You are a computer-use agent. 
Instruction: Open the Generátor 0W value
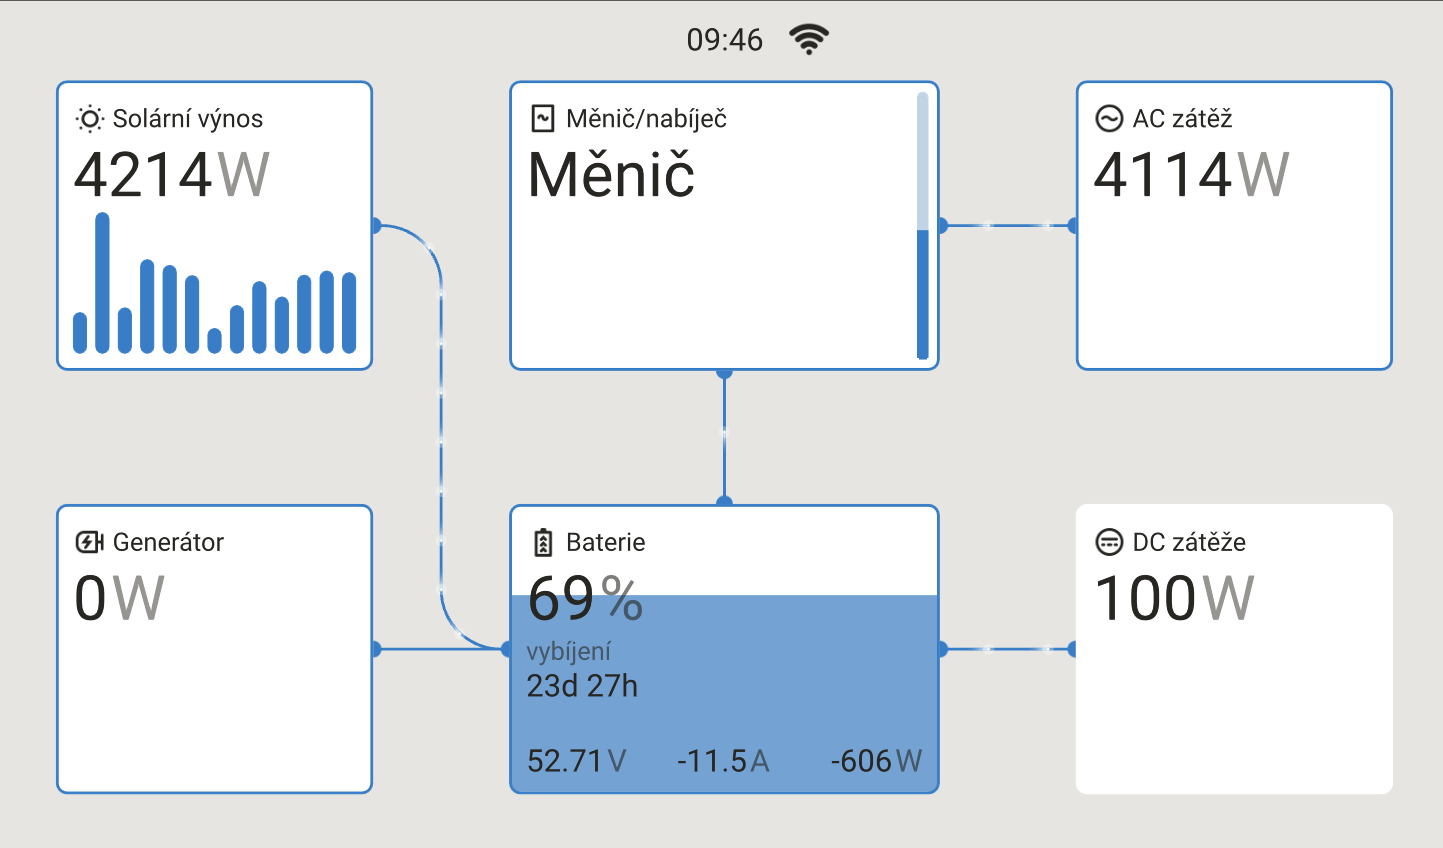coord(119,598)
